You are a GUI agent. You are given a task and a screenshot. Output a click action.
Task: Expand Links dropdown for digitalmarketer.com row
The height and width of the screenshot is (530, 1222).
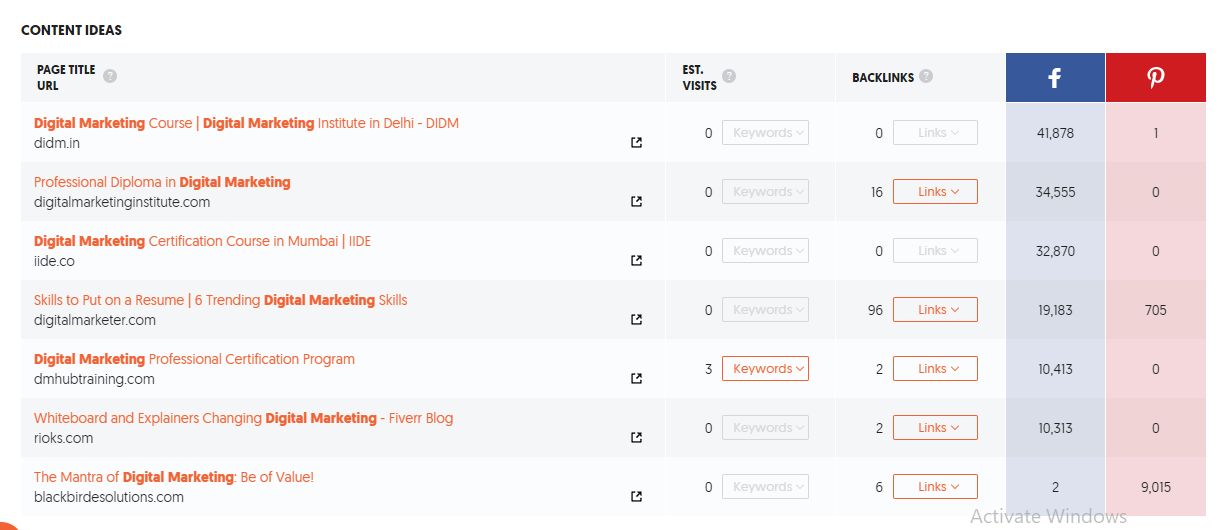click(x=935, y=310)
